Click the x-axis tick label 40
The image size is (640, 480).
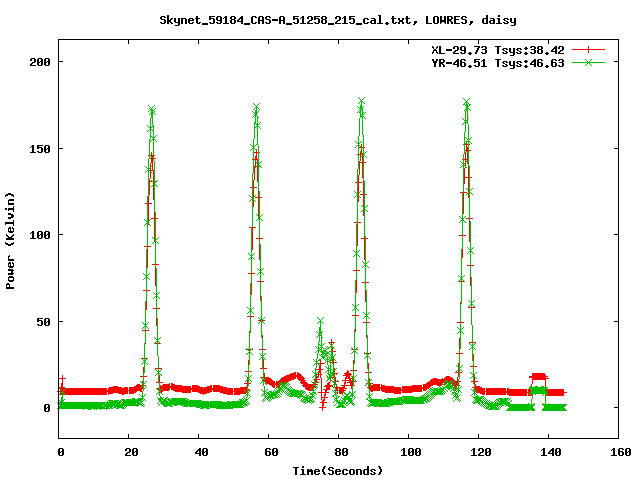(x=202, y=452)
